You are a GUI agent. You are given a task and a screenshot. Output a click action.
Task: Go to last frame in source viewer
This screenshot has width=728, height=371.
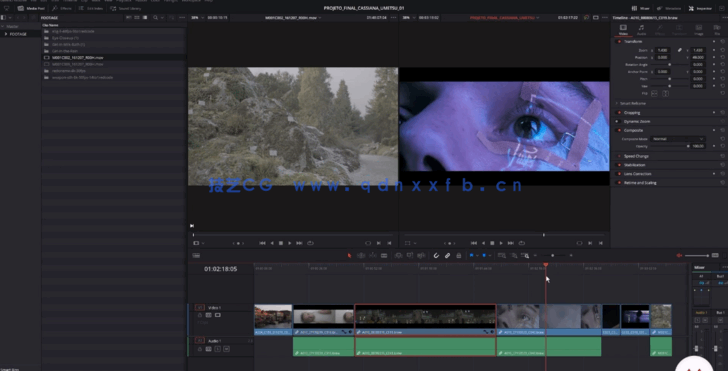coord(299,243)
